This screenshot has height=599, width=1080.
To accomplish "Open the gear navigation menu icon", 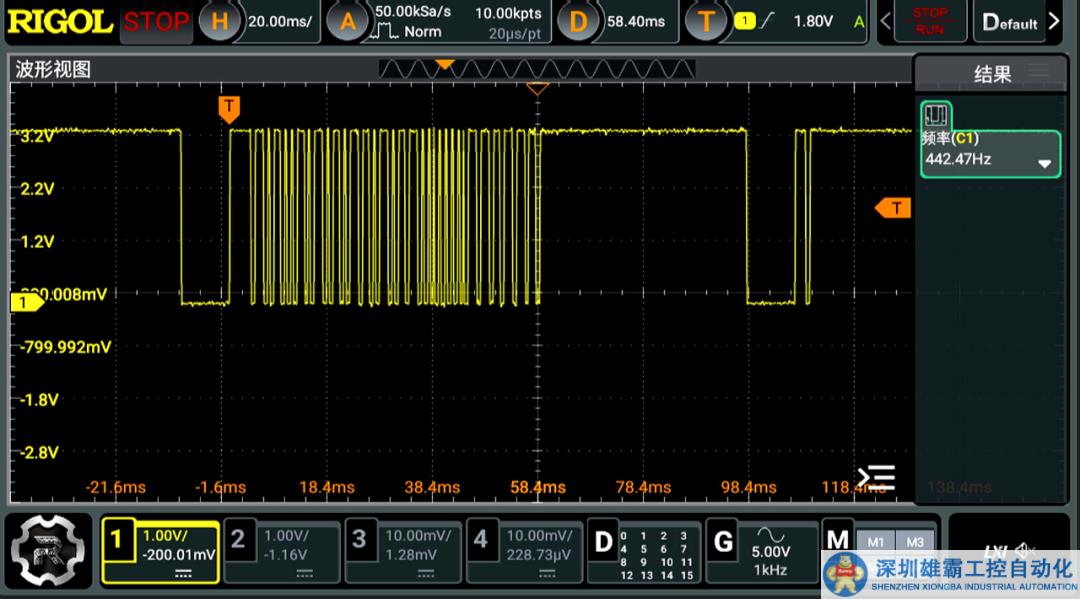I will pos(49,551).
